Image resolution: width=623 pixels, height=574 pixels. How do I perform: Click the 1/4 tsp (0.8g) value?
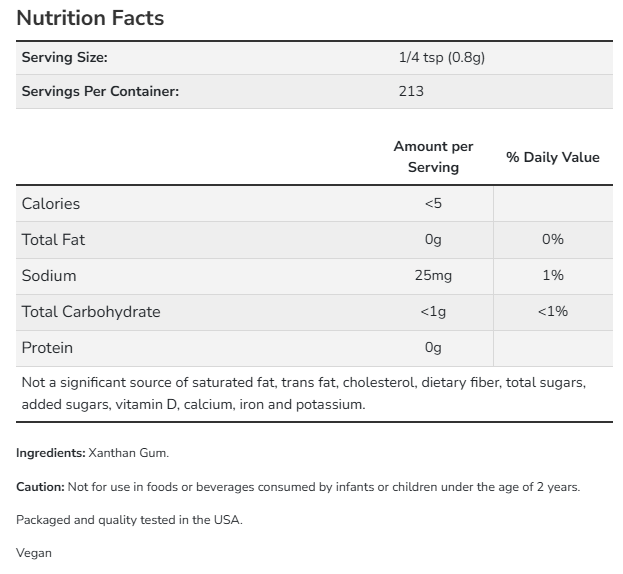[441, 58]
